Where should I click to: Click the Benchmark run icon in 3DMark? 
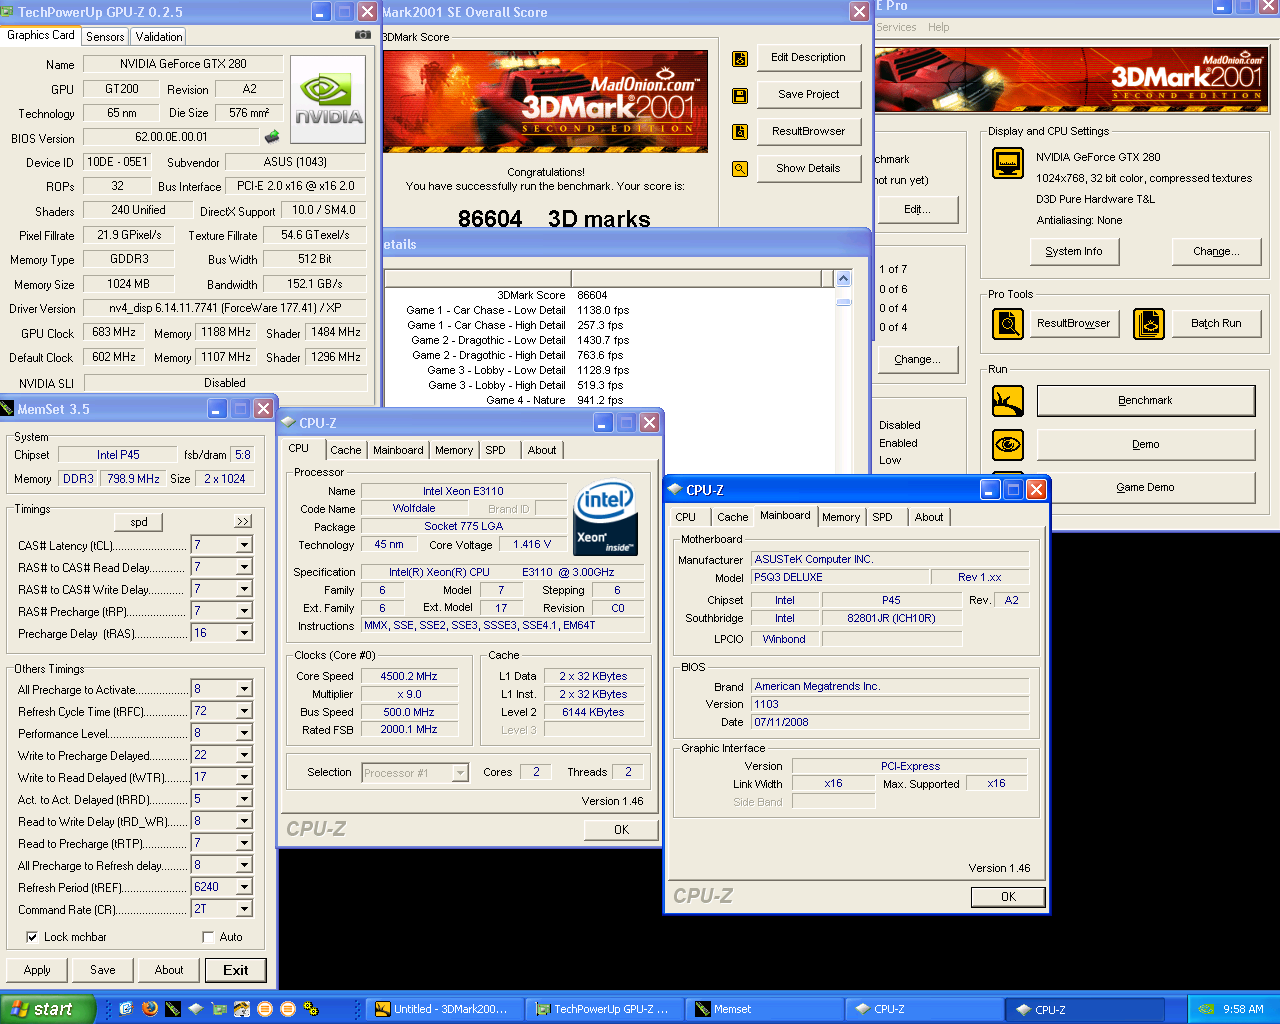1008,400
